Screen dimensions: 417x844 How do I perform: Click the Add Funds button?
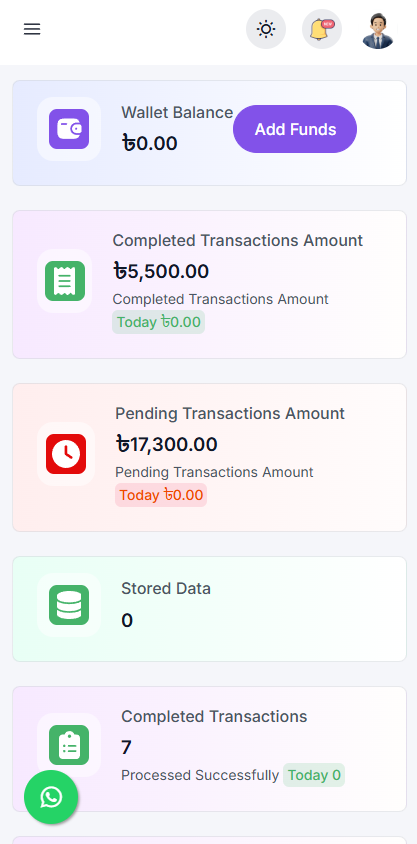(x=295, y=129)
